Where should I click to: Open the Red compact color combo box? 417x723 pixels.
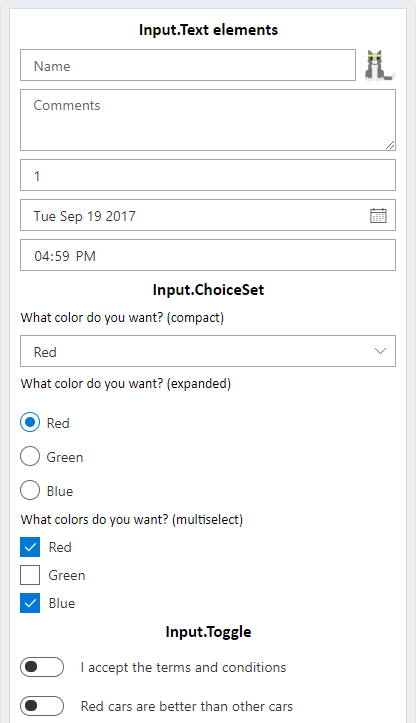click(x=208, y=351)
